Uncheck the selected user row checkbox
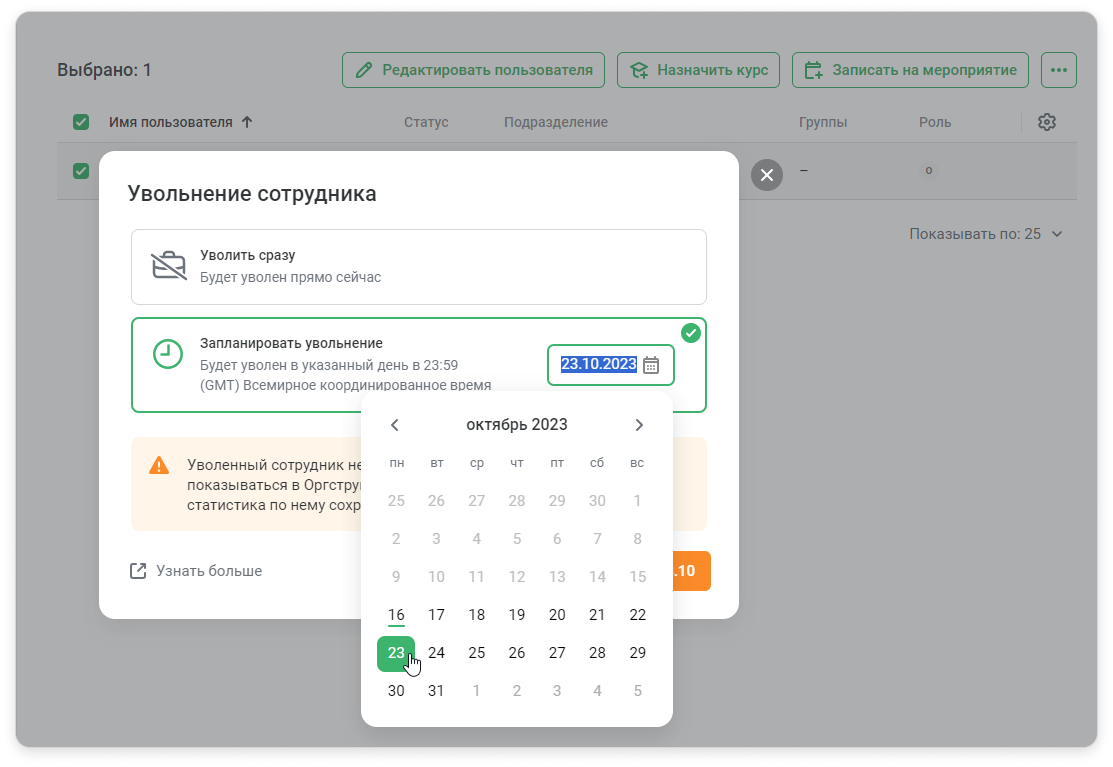1113x767 pixels. 81,171
